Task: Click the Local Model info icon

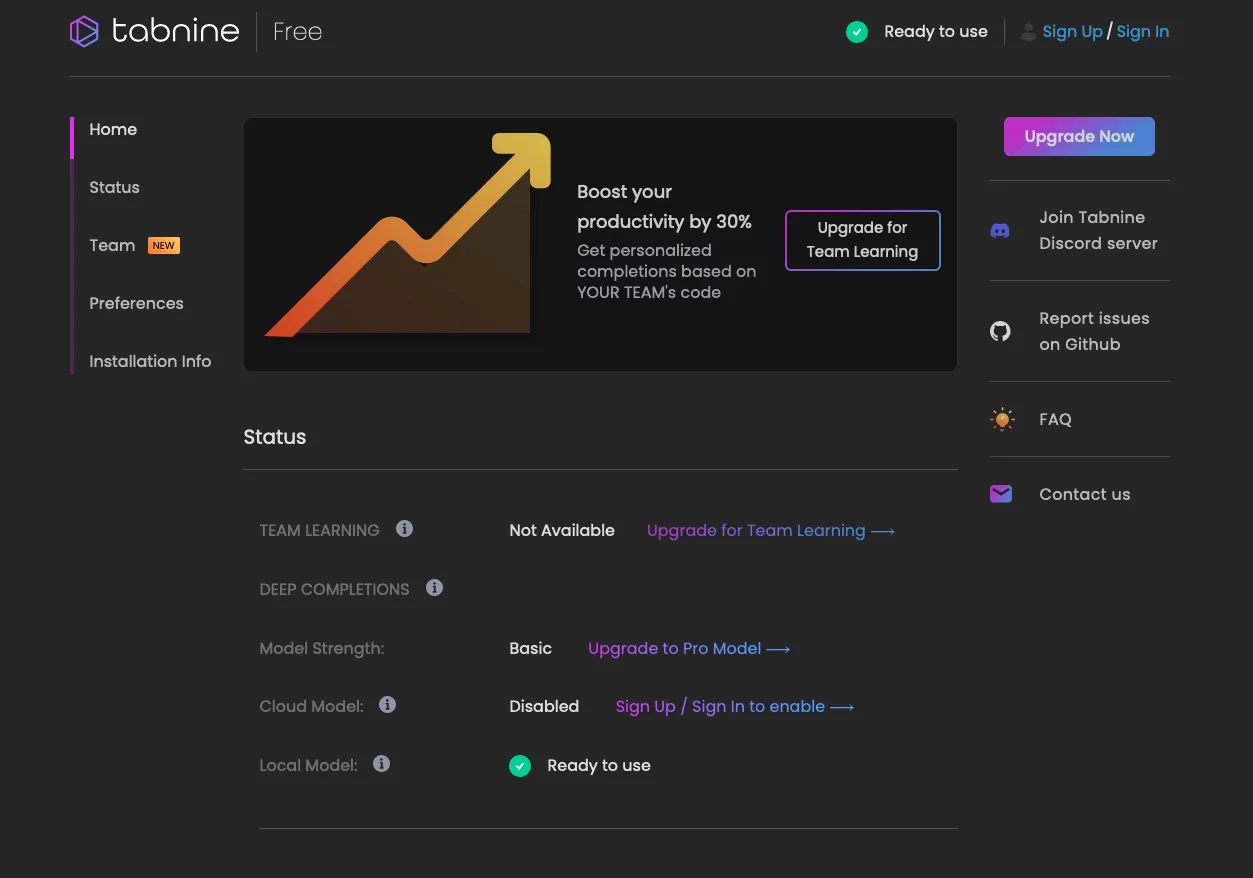Action: [x=381, y=764]
